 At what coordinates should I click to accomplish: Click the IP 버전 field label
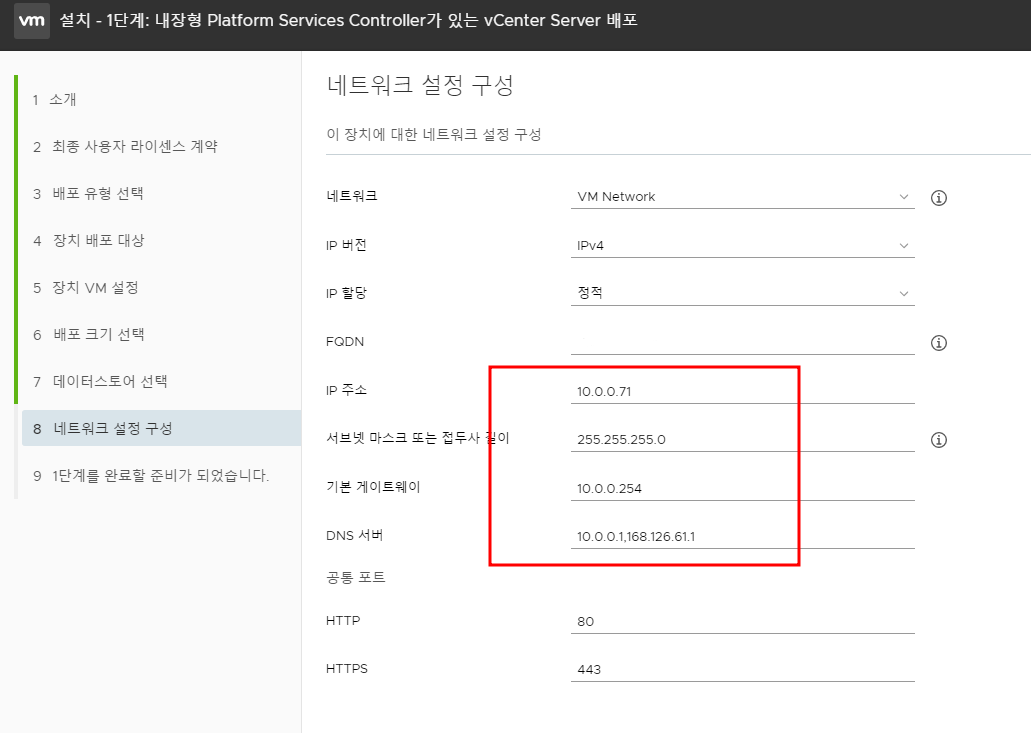(x=346, y=245)
